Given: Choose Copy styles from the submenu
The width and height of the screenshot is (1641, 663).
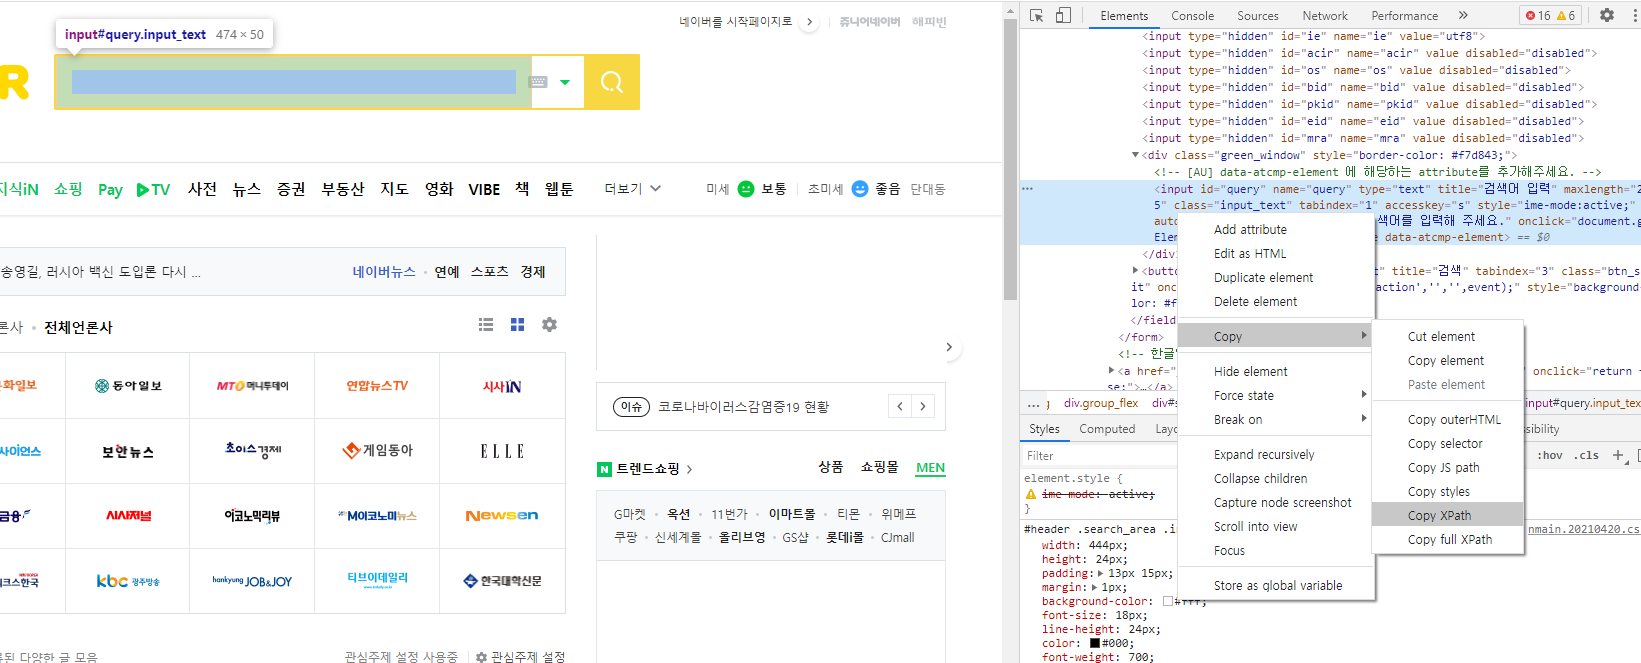Looking at the screenshot, I should (x=1447, y=491).
